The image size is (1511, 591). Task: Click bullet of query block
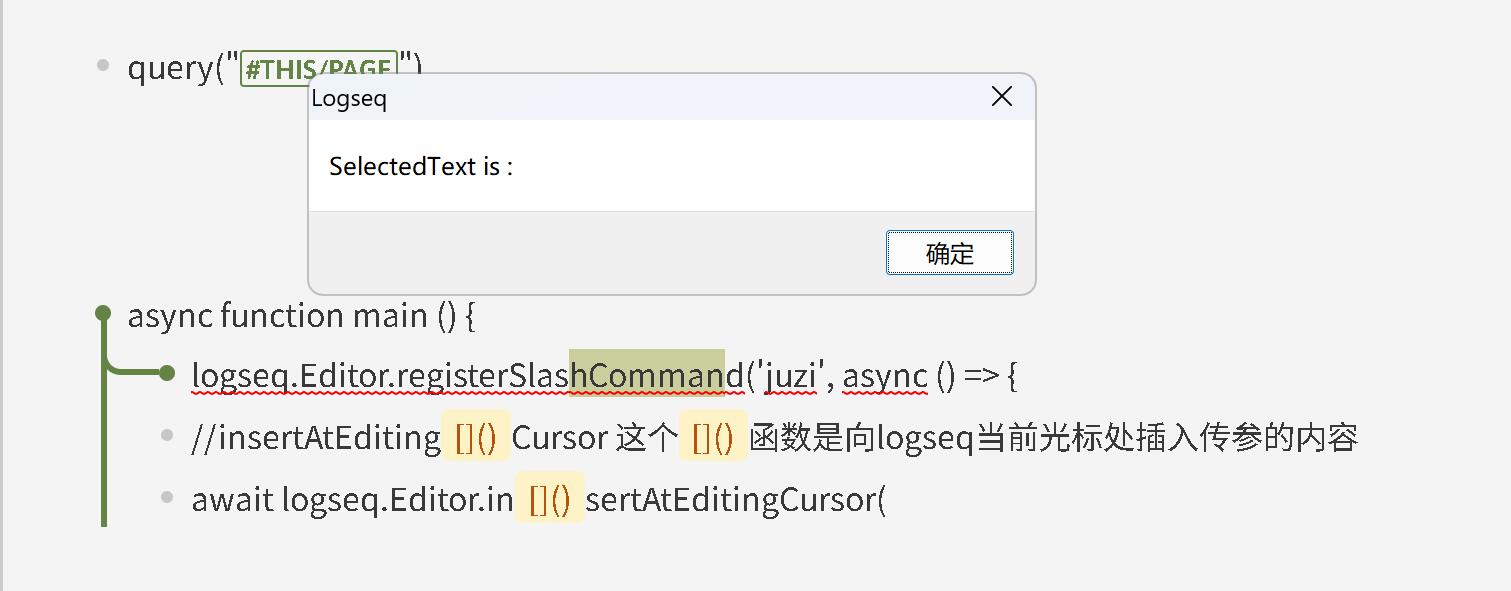102,65
